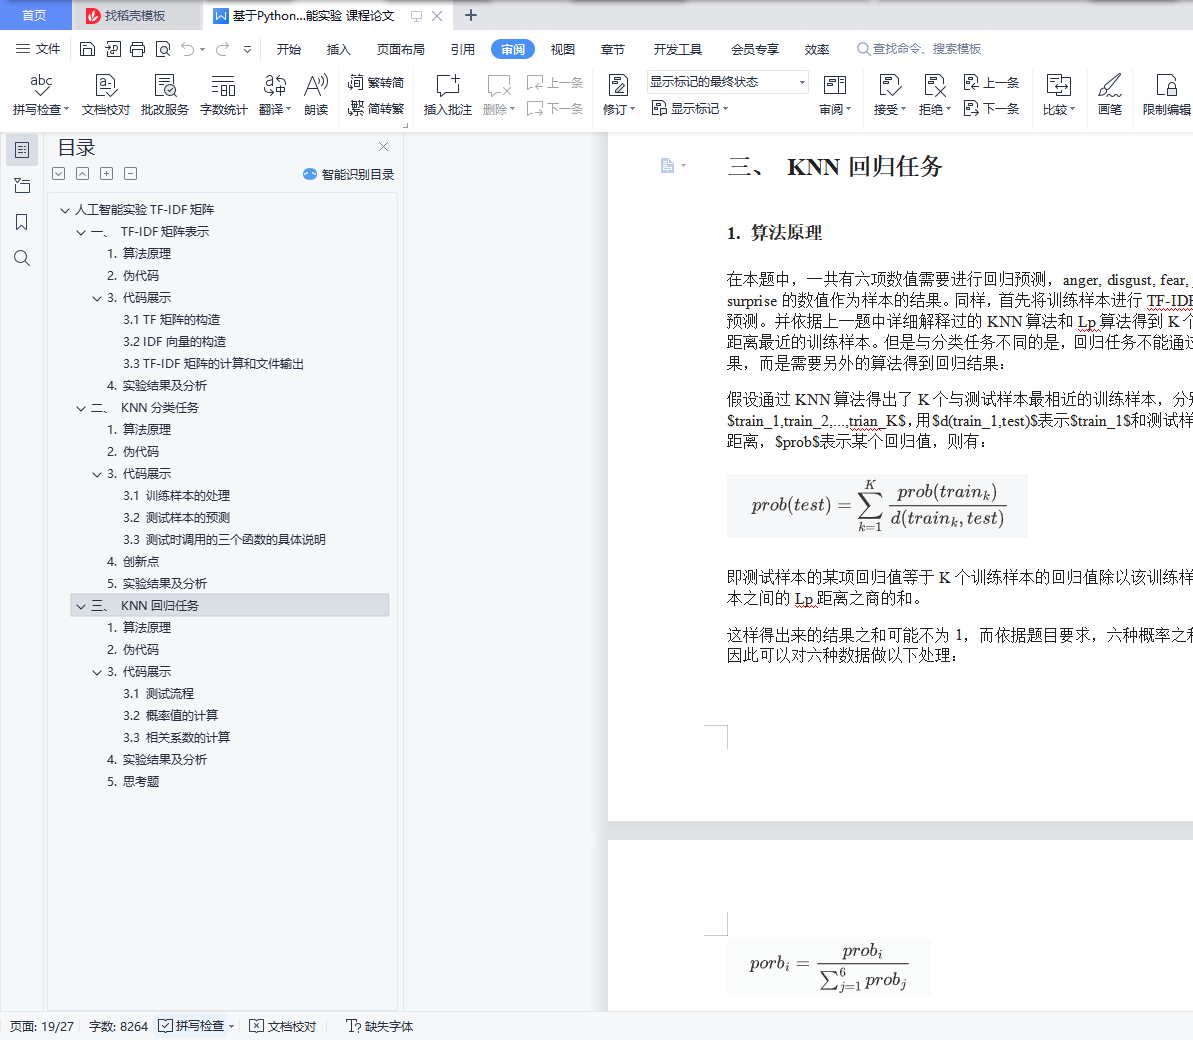Collapse the root 人工智能实验 TF-IDF 矩阵 node
Image resolution: width=1193 pixels, height=1040 pixels.
(65, 210)
